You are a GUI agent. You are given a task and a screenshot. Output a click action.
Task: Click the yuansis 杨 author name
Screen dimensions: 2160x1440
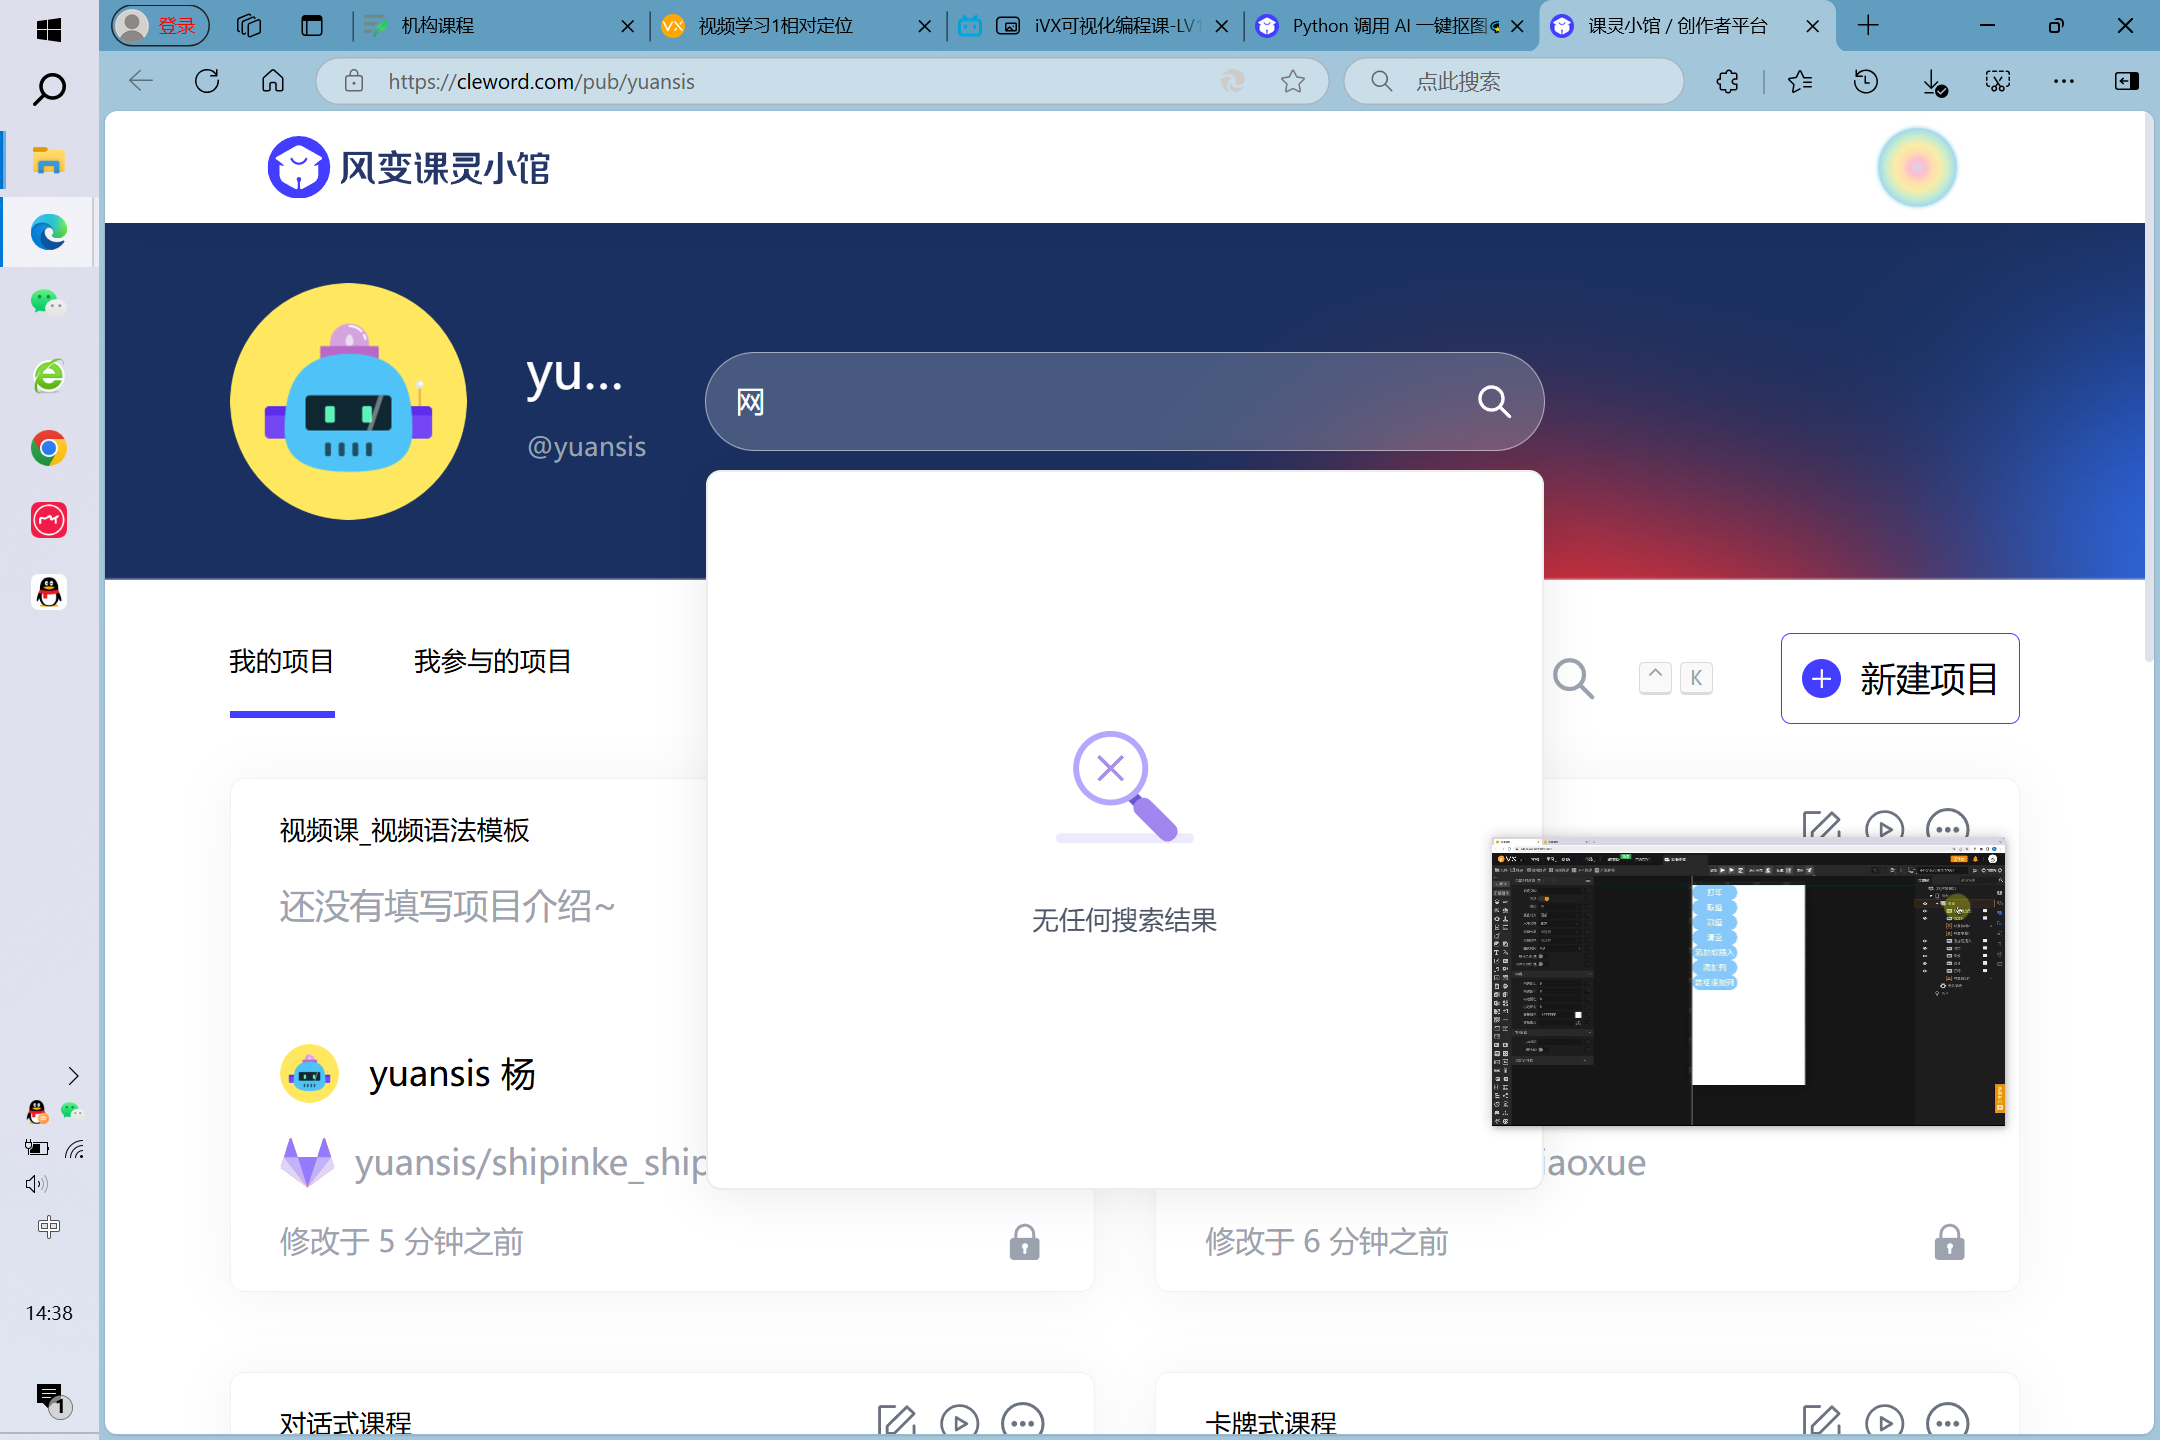452,1074
